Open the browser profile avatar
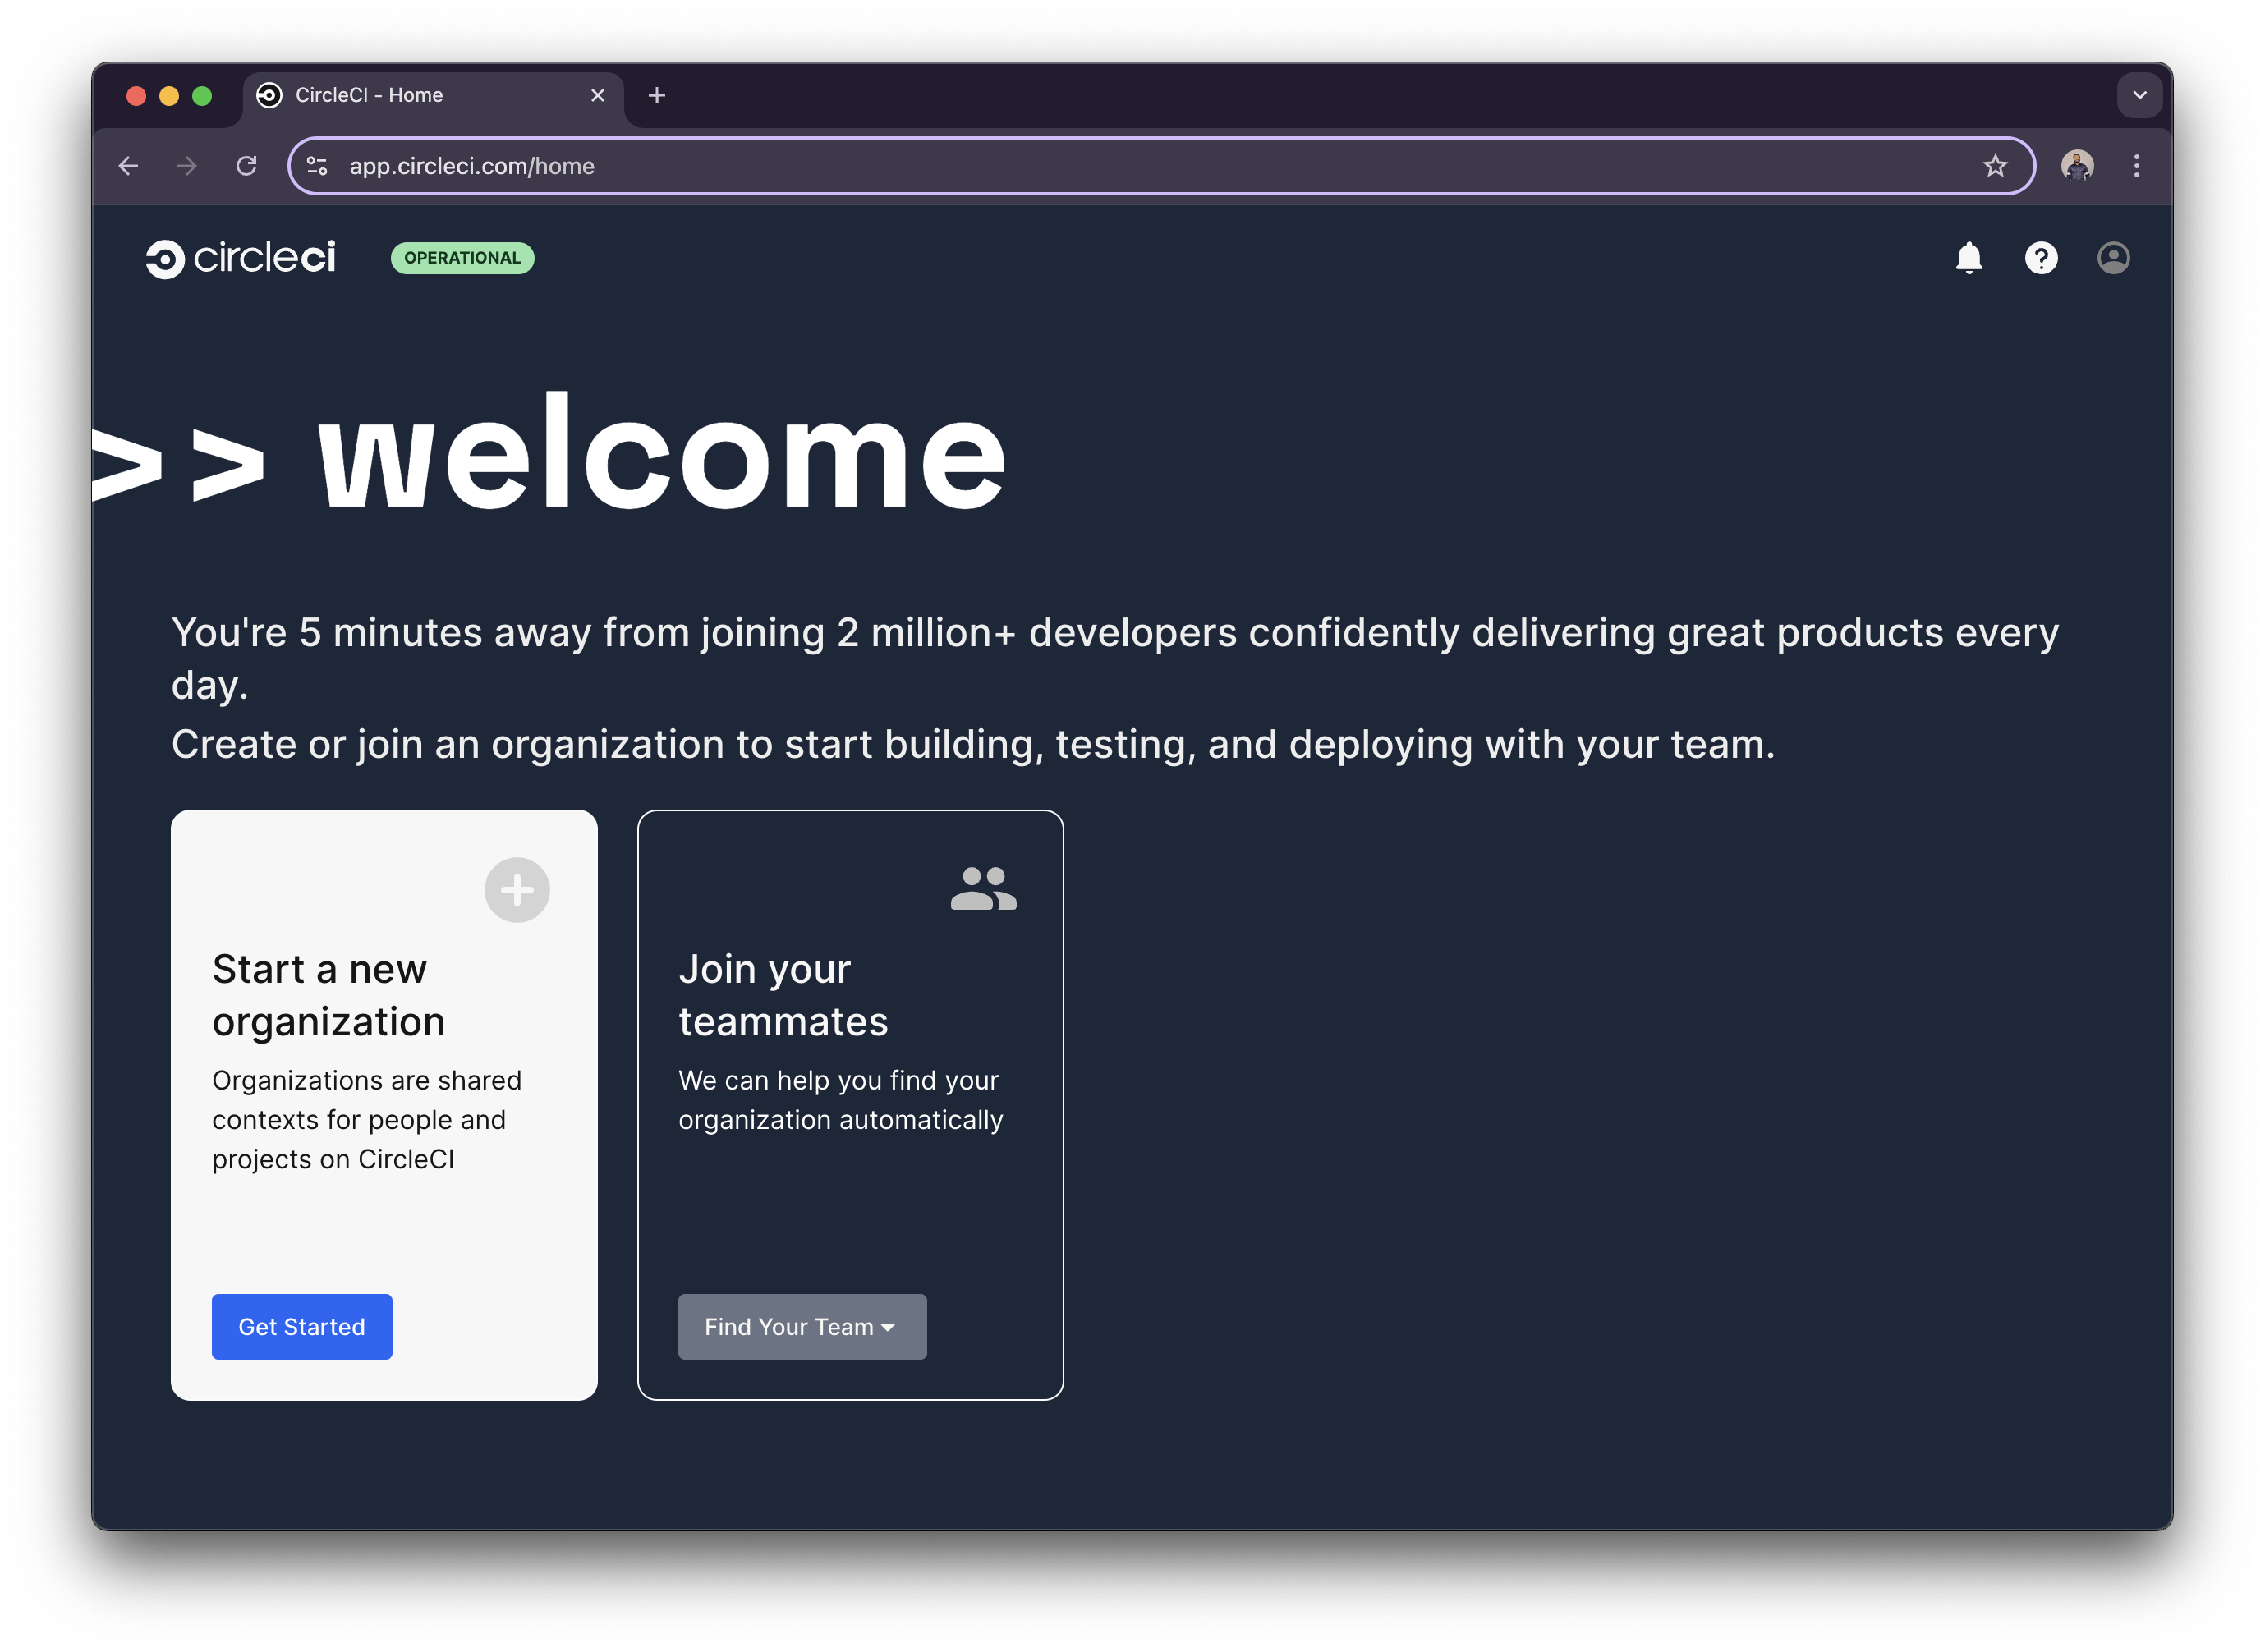Image resolution: width=2265 pixels, height=1652 pixels. click(2078, 166)
